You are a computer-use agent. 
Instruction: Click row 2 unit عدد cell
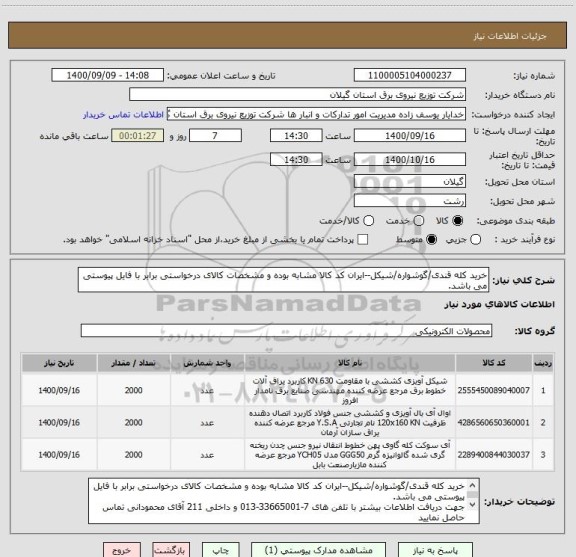click(208, 422)
